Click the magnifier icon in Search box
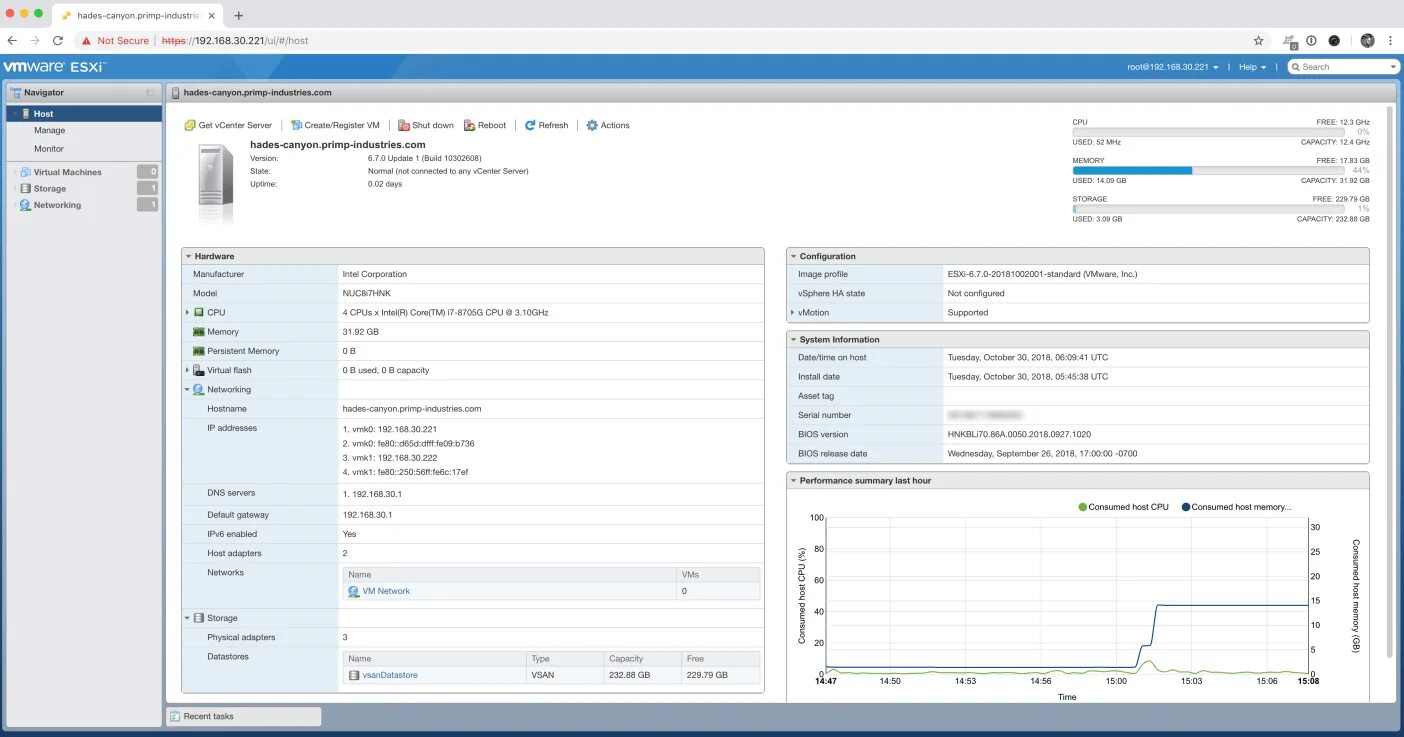Image resolution: width=1404 pixels, height=737 pixels. pos(1296,67)
